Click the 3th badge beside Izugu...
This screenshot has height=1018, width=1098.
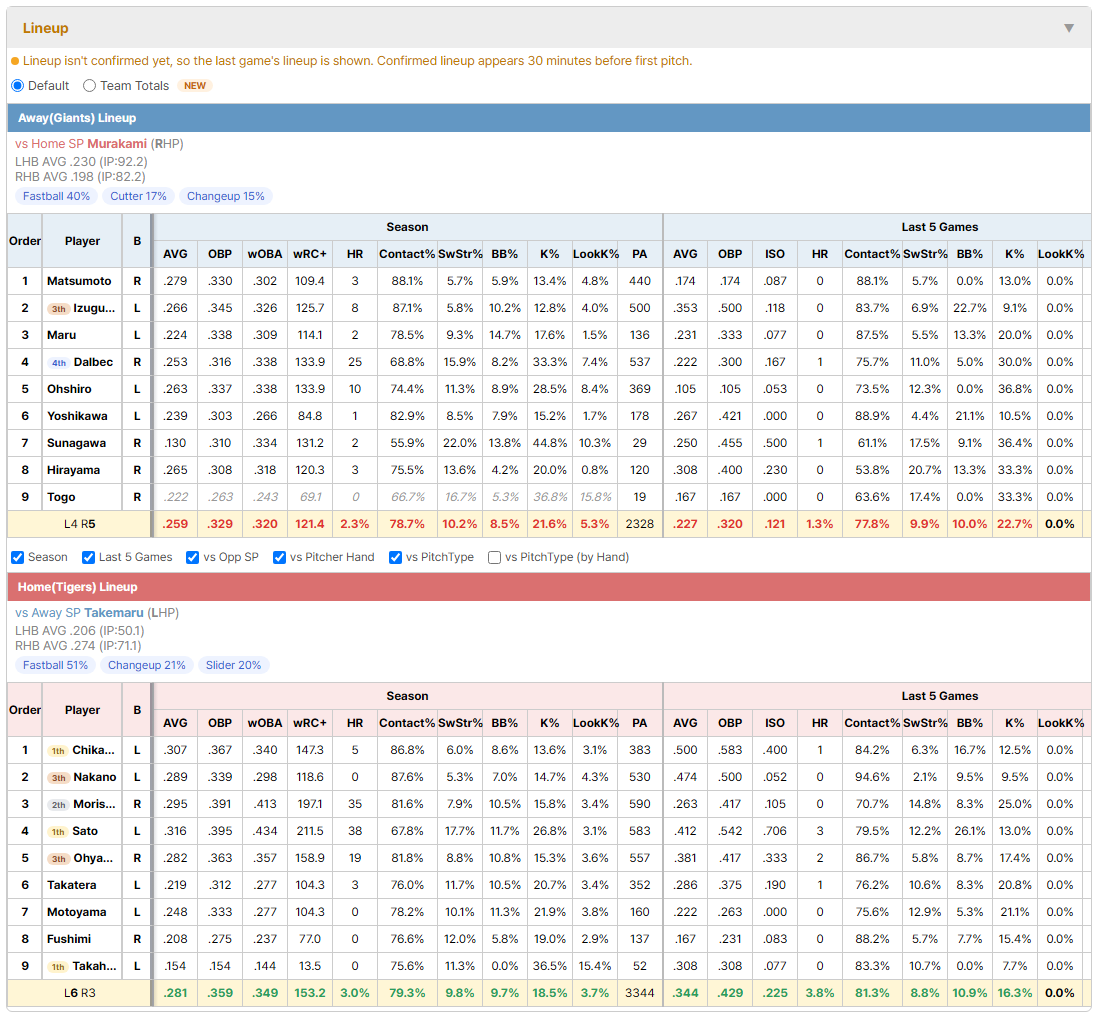(59, 309)
